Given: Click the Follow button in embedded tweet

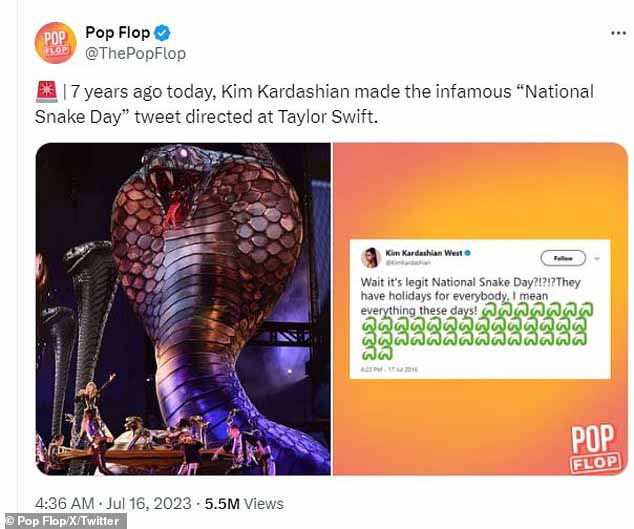Looking at the screenshot, I should [x=563, y=258].
